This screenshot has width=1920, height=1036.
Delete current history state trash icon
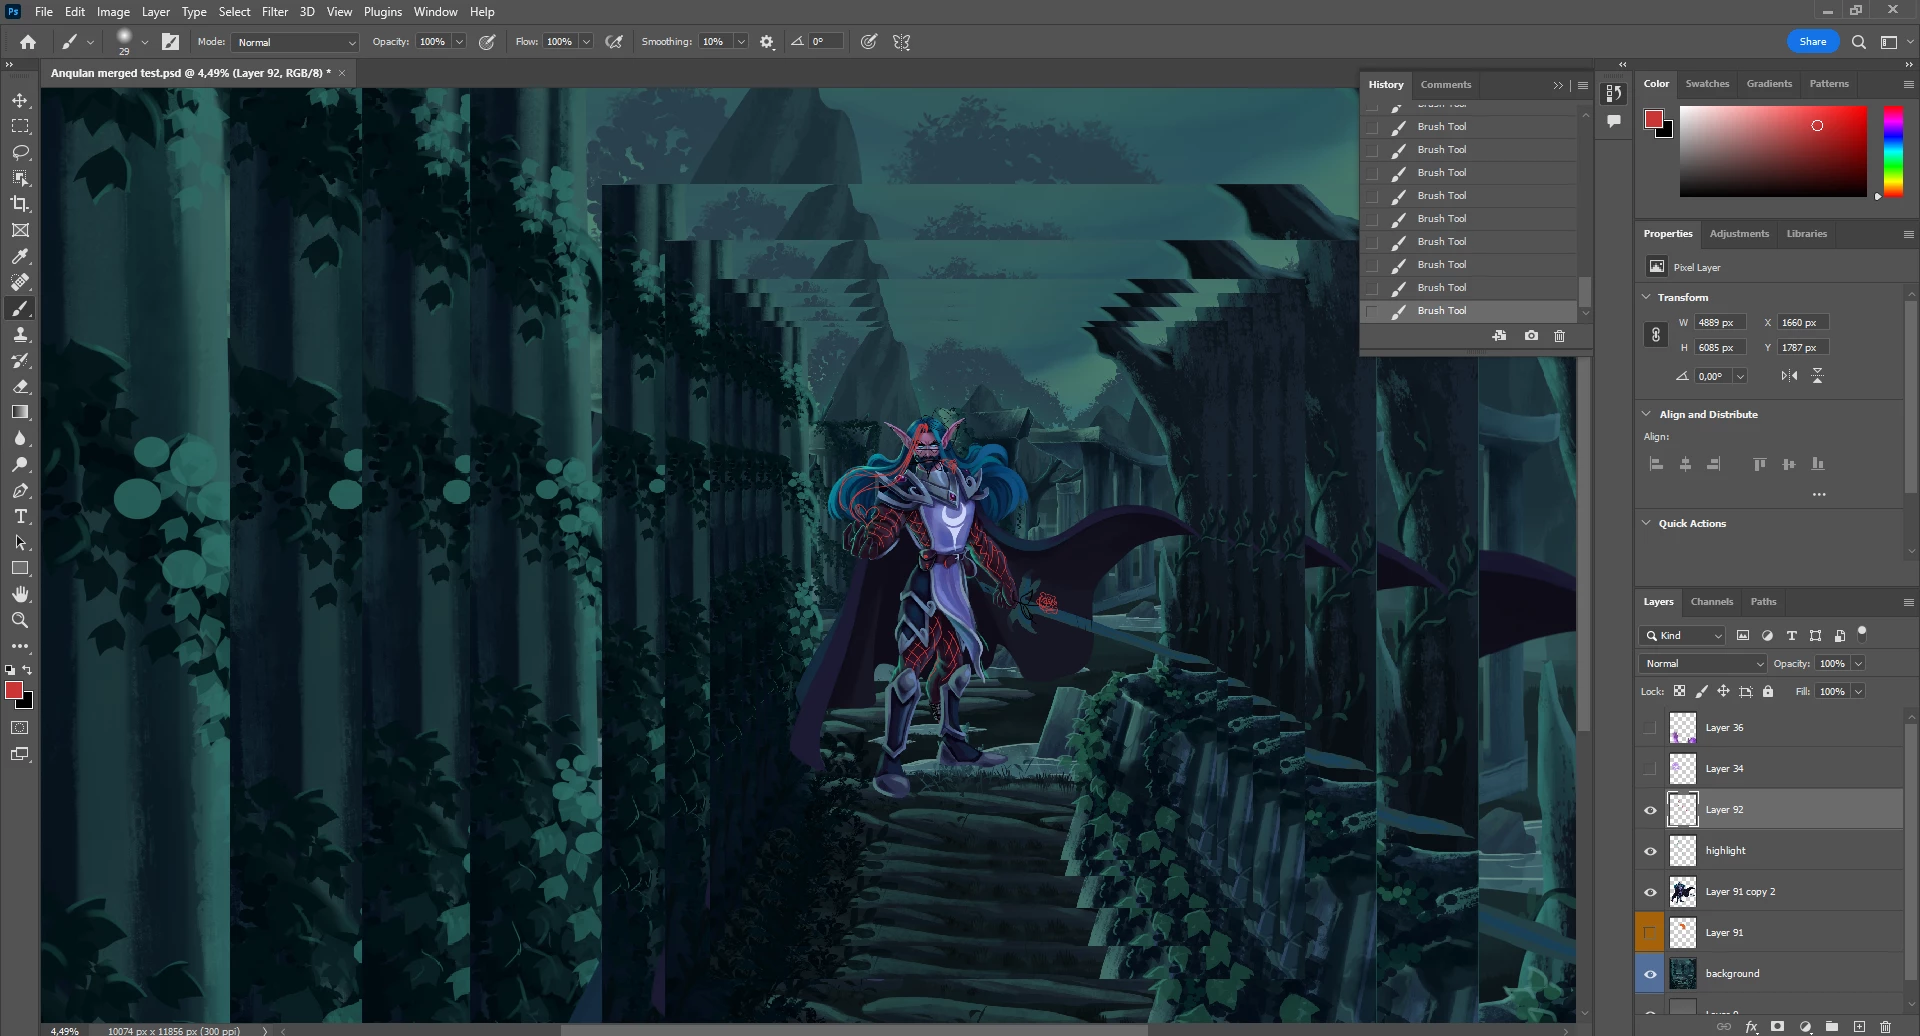pyautogui.click(x=1559, y=336)
